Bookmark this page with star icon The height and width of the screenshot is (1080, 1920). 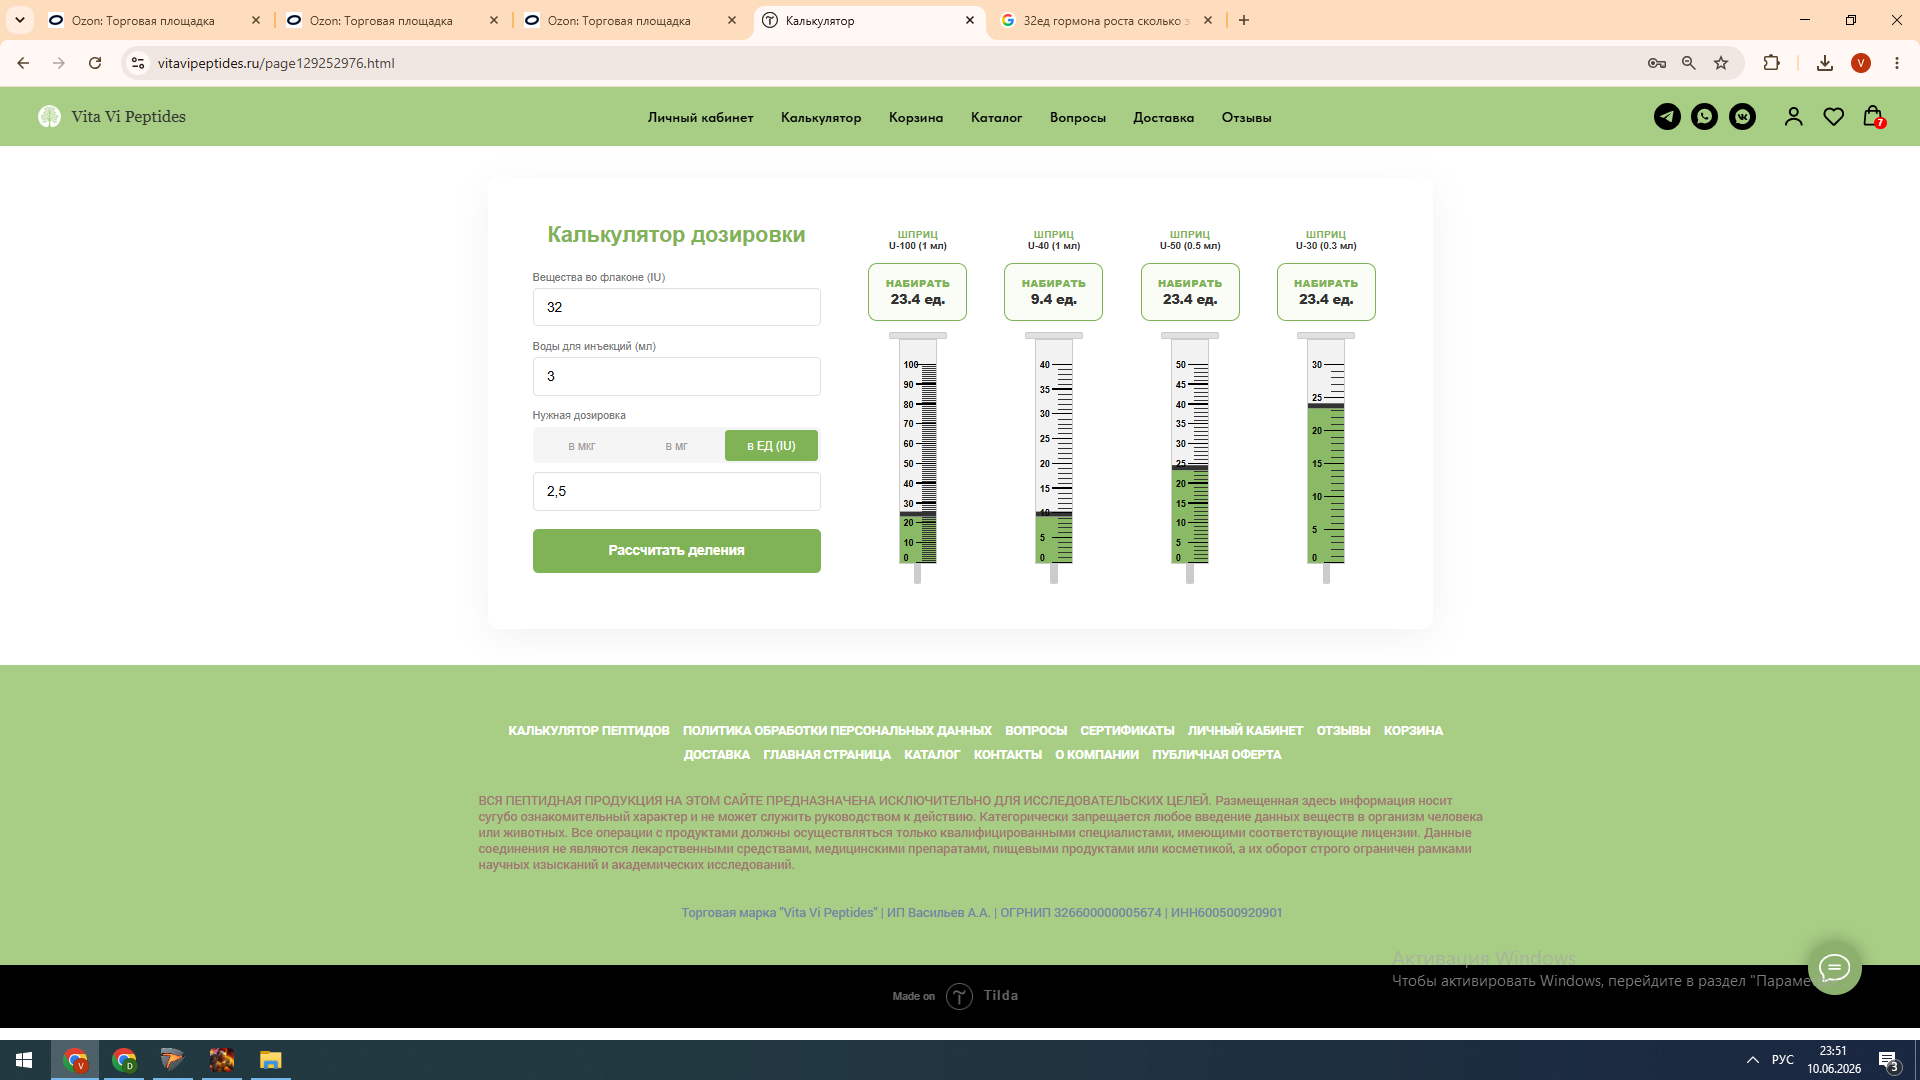pos(1721,63)
